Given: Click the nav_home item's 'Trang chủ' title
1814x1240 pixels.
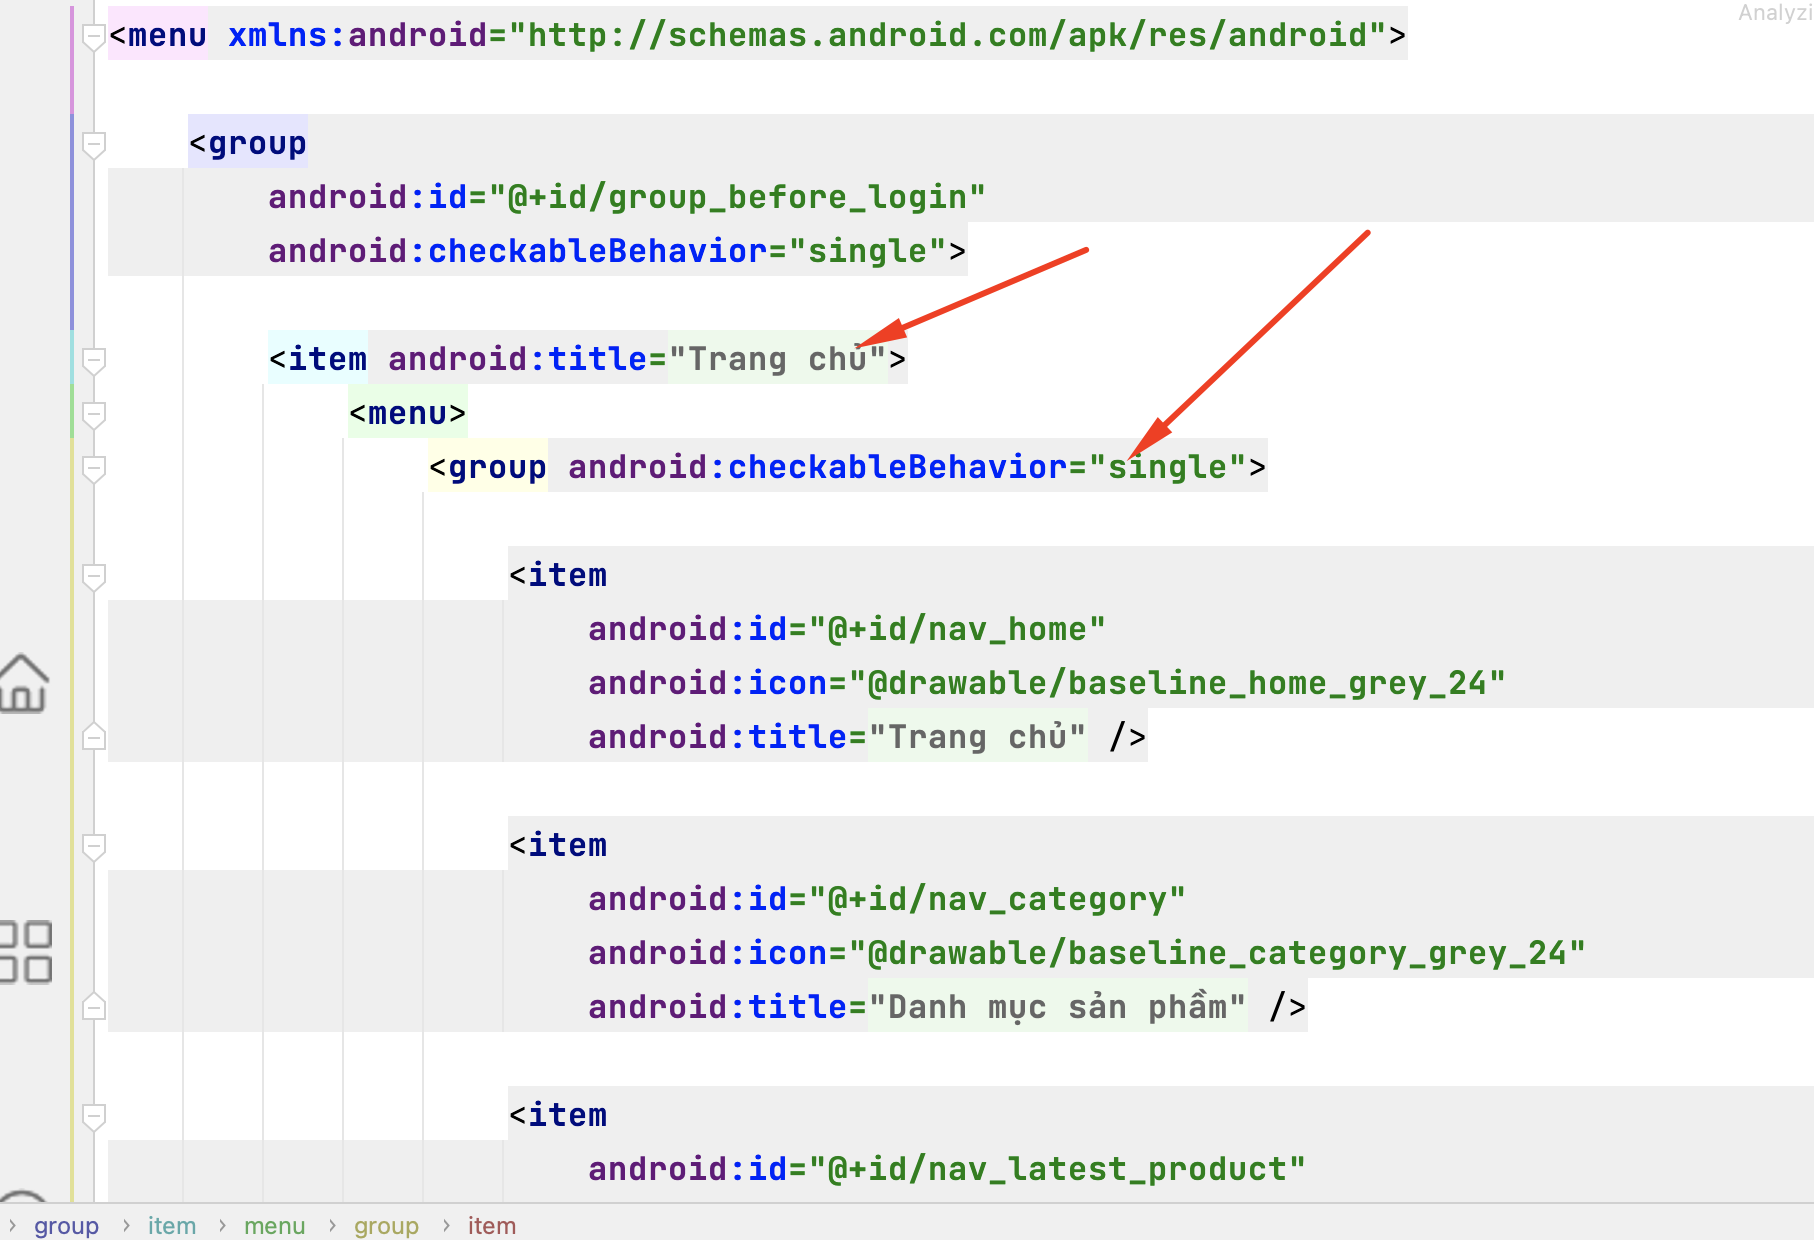Looking at the screenshot, I should [x=977, y=737].
